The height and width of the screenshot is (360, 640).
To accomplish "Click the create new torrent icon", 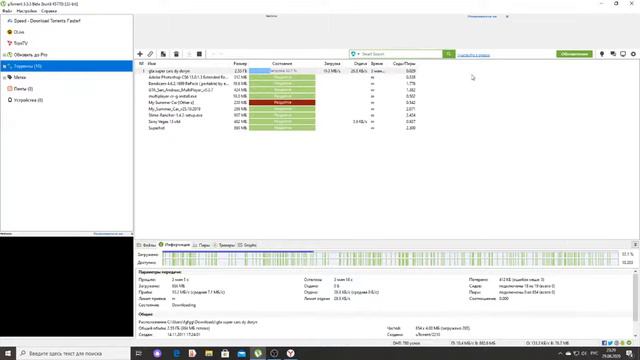I will pos(163,54).
